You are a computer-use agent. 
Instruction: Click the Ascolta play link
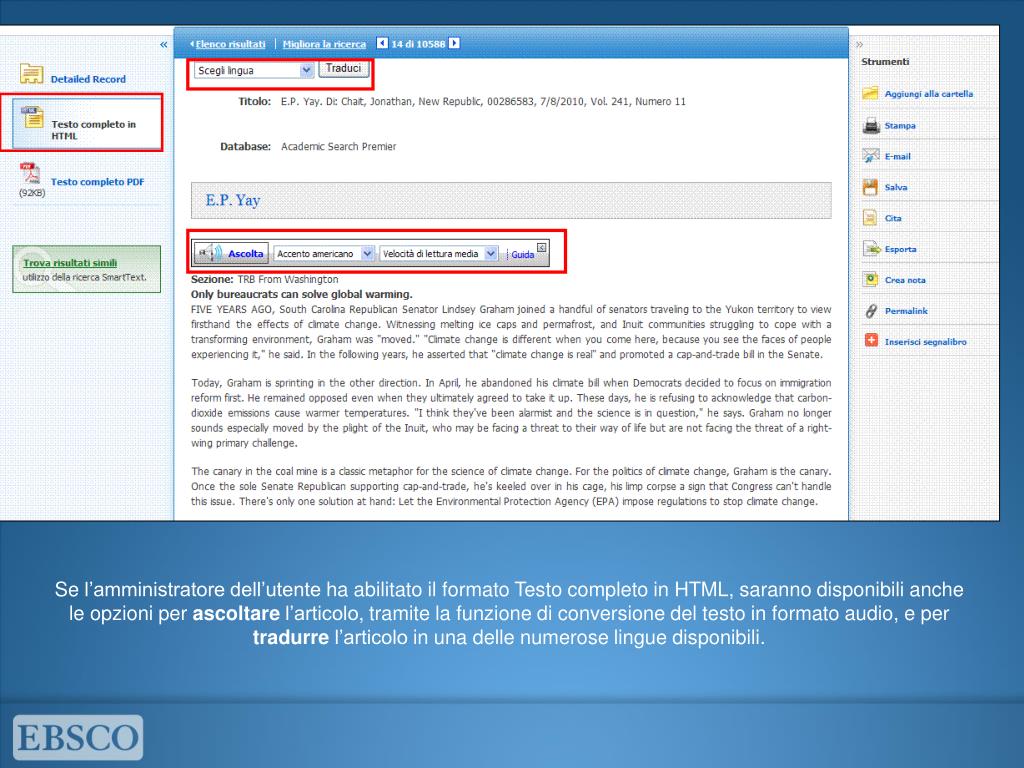click(x=246, y=253)
